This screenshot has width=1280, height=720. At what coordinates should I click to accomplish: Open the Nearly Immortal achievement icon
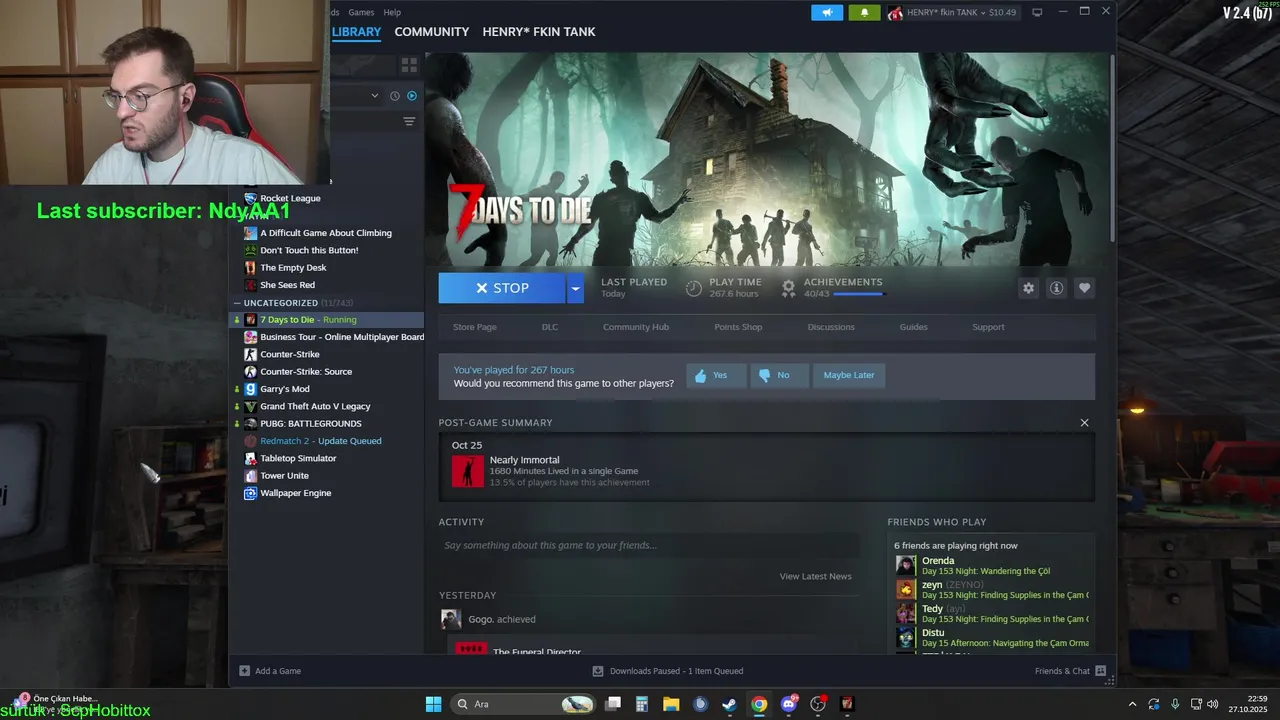468,471
